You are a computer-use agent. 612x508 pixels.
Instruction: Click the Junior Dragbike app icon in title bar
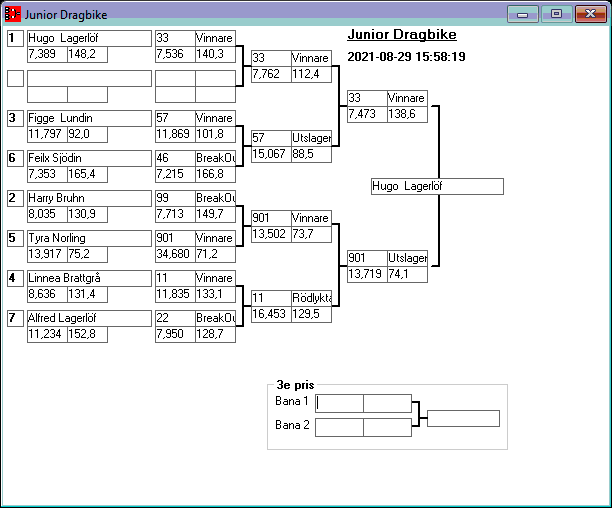(12, 14)
